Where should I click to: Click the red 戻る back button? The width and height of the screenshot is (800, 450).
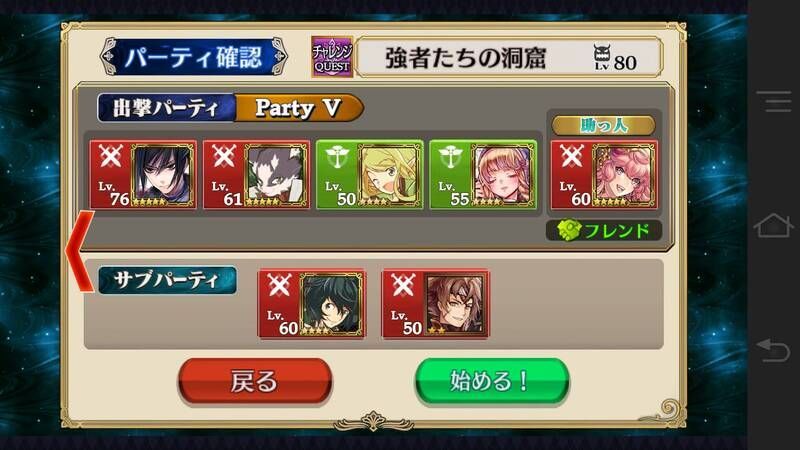(255, 381)
